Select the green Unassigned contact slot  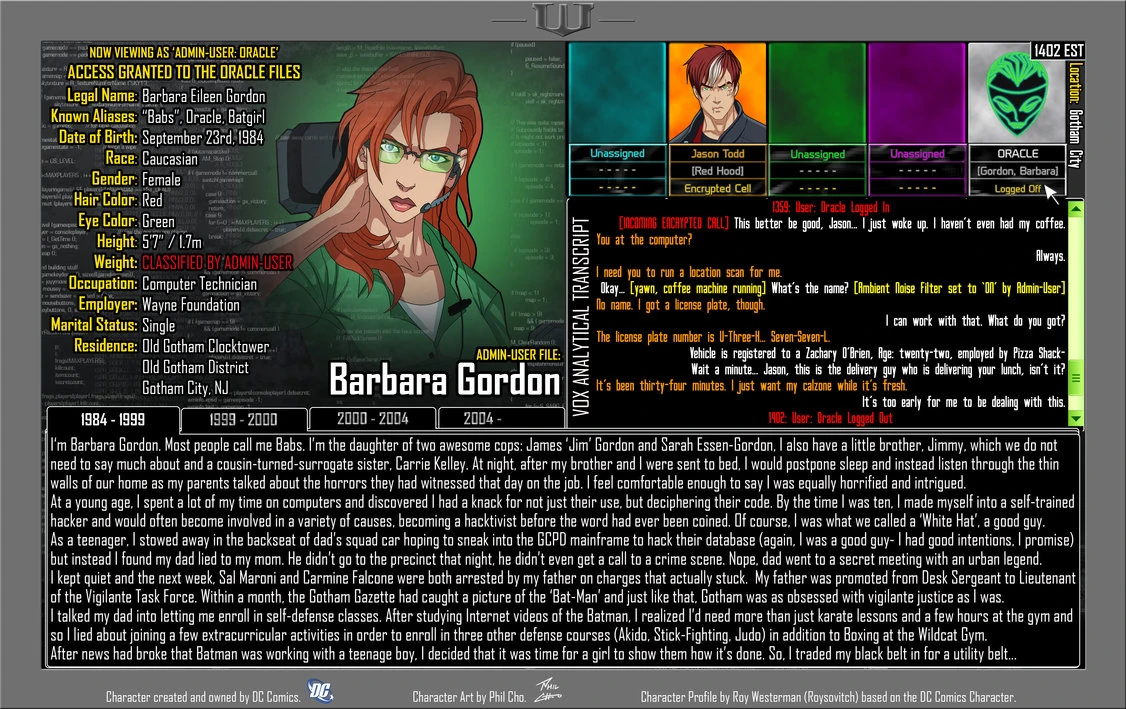coord(818,93)
